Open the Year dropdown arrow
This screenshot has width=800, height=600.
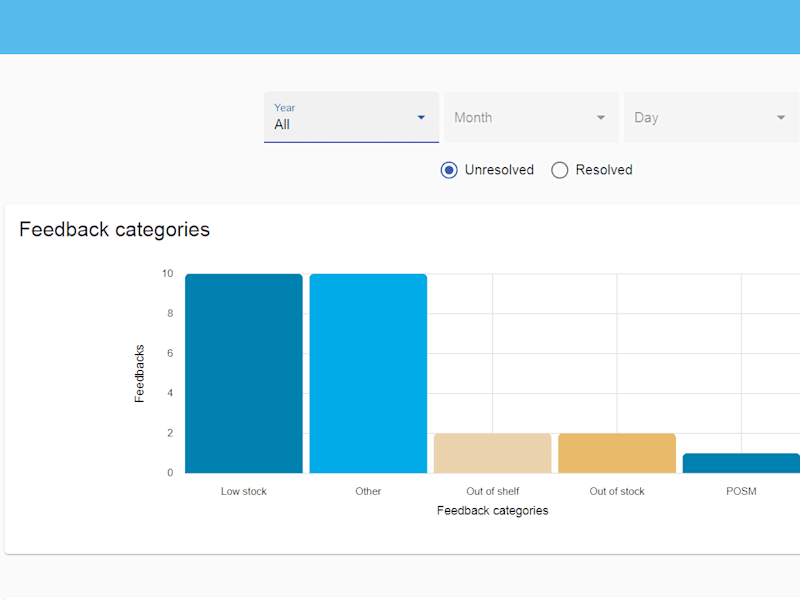[421, 117]
